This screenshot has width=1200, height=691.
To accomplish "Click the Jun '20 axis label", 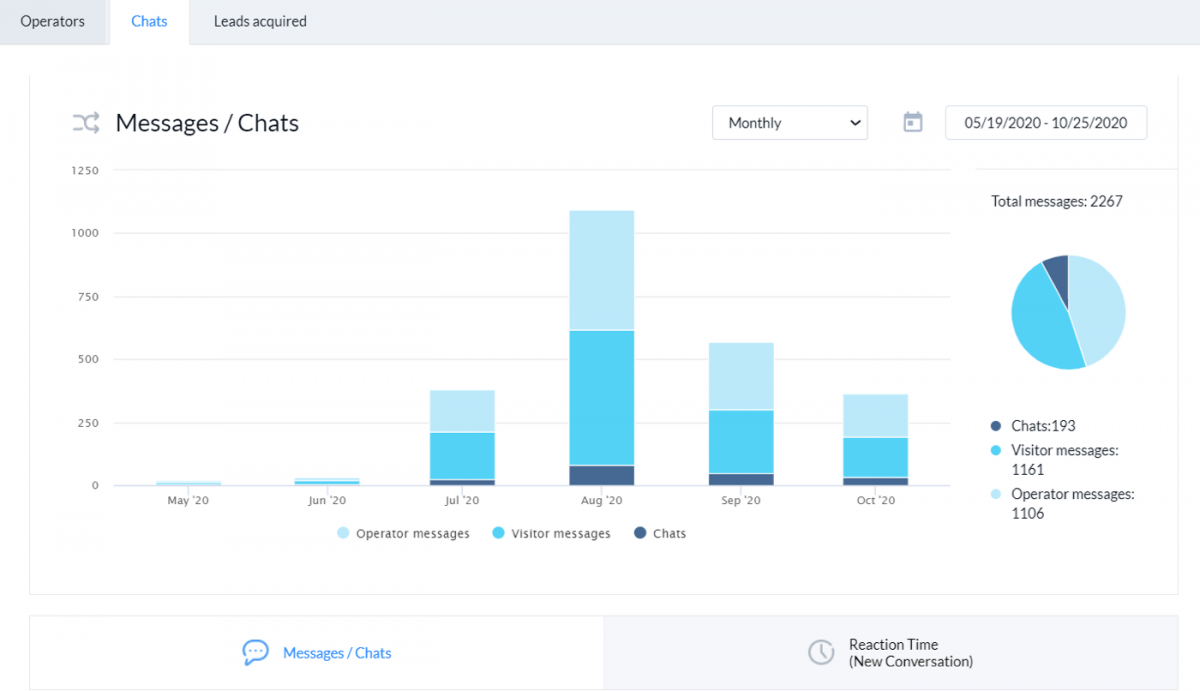I will pos(326,501).
